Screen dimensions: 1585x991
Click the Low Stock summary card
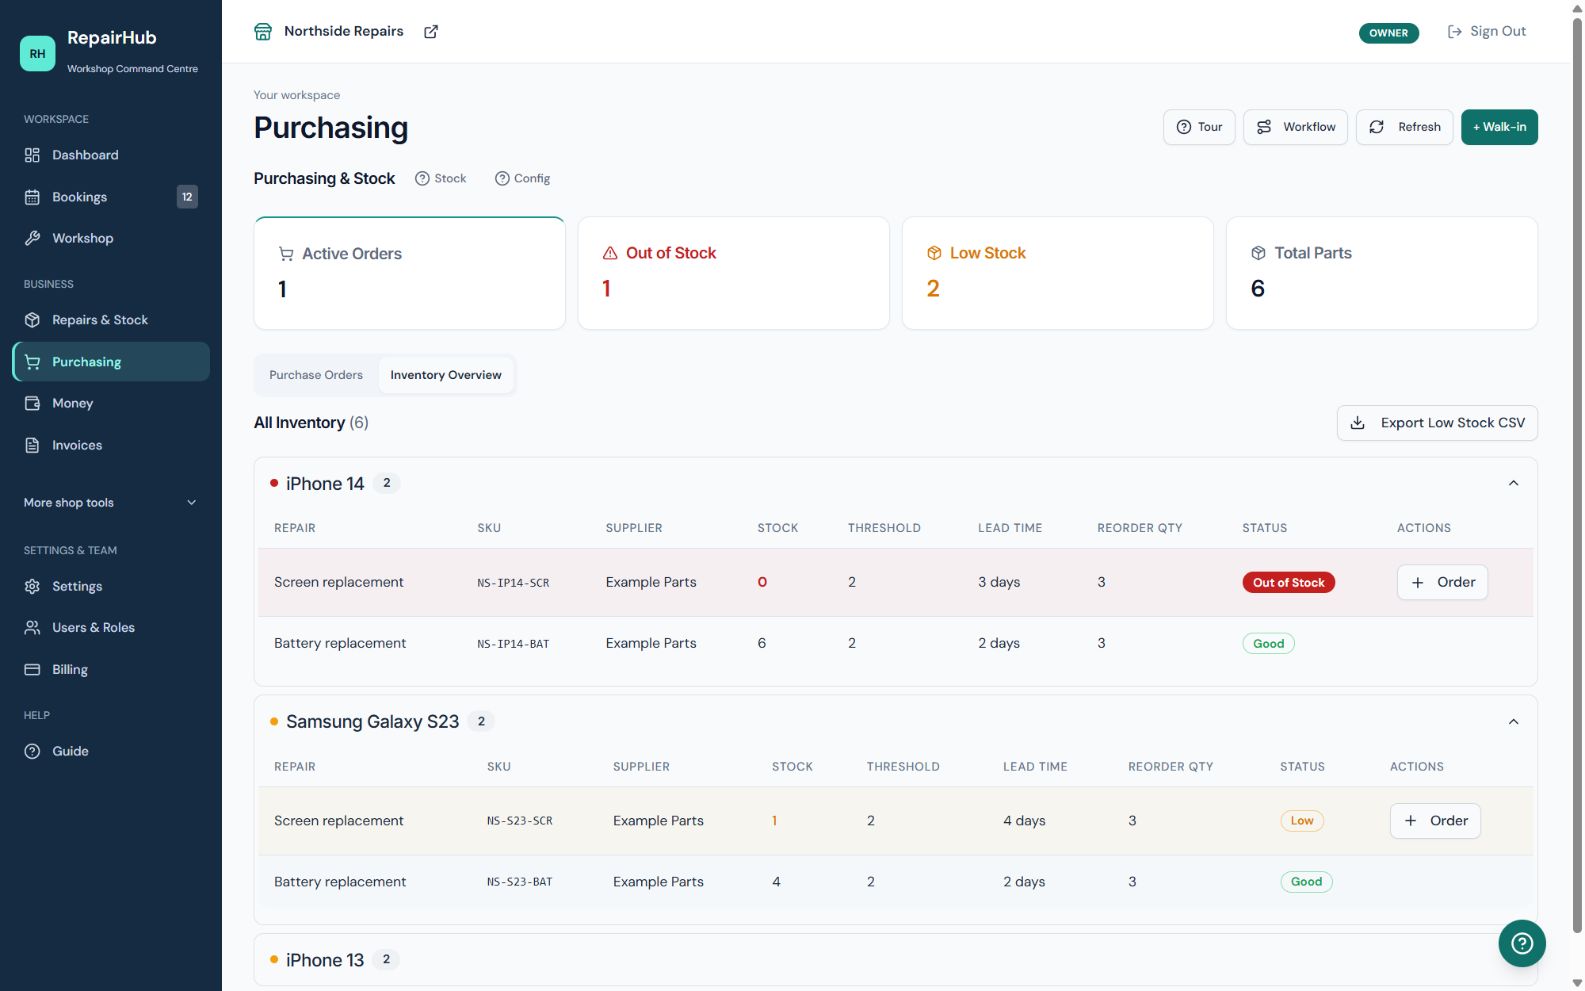[x=1058, y=273]
